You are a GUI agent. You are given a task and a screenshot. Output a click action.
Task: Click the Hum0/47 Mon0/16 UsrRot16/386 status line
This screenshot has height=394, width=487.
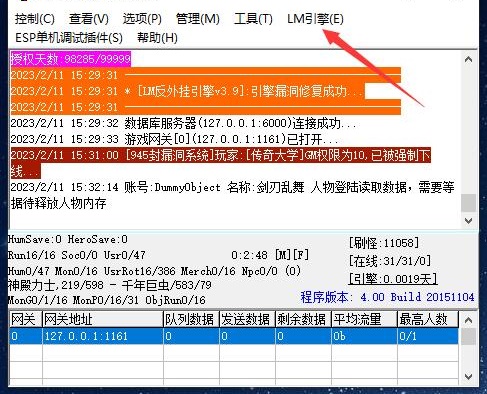pyautogui.click(x=154, y=271)
